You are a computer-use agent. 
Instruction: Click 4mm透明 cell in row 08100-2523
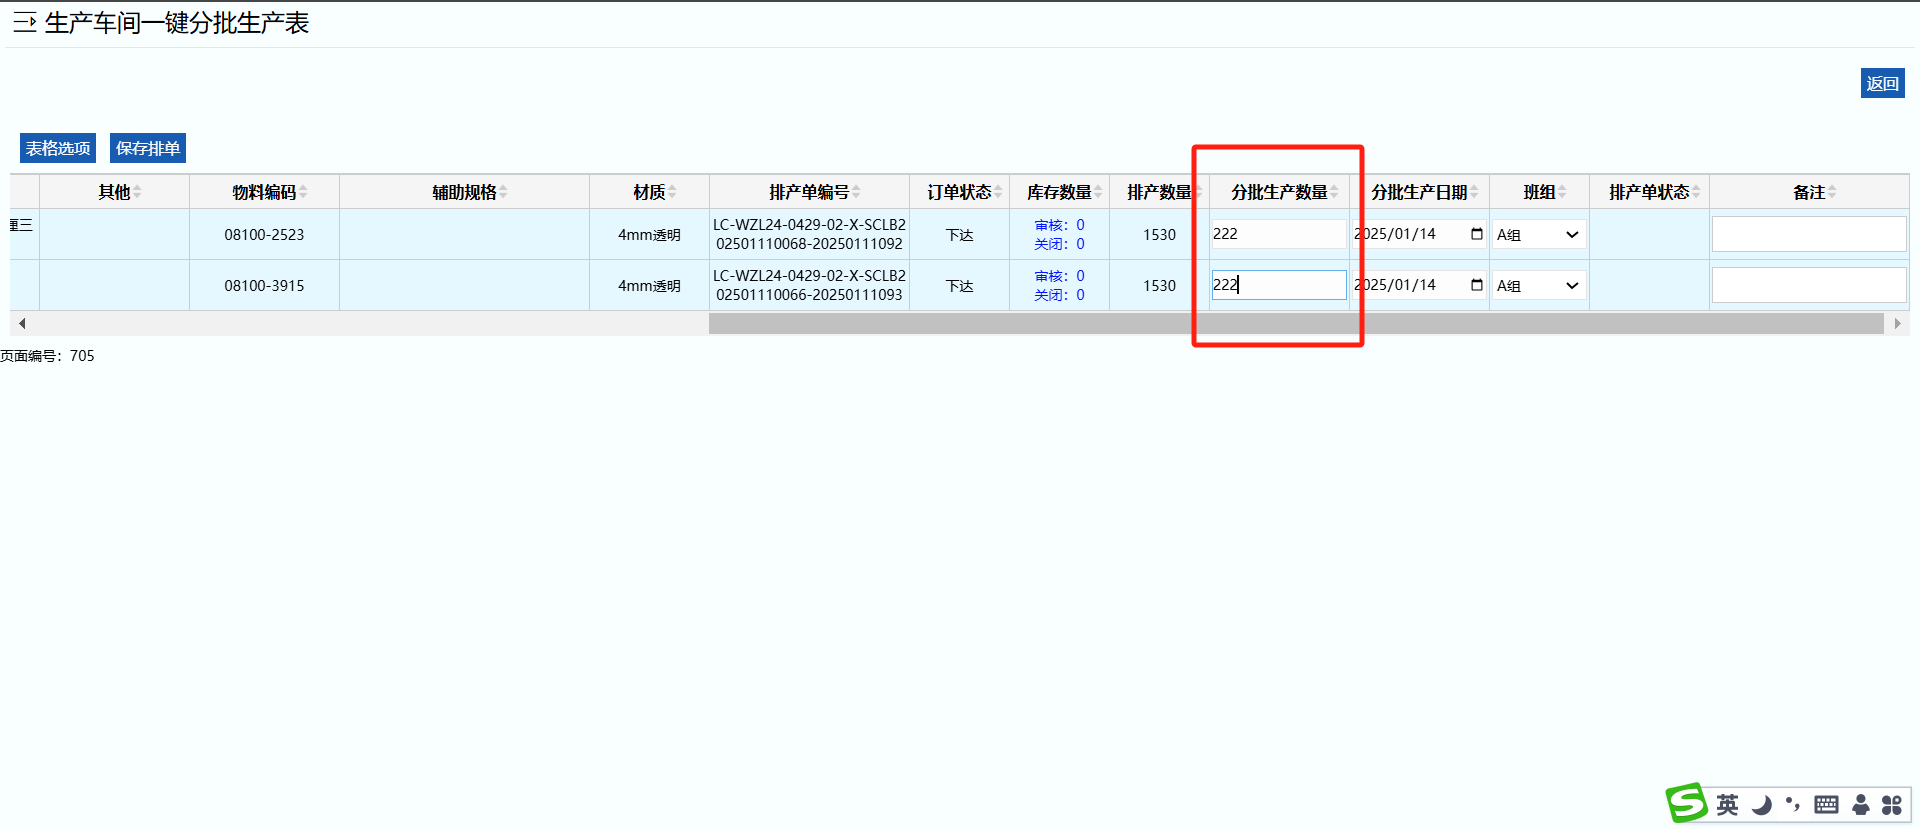coord(649,234)
